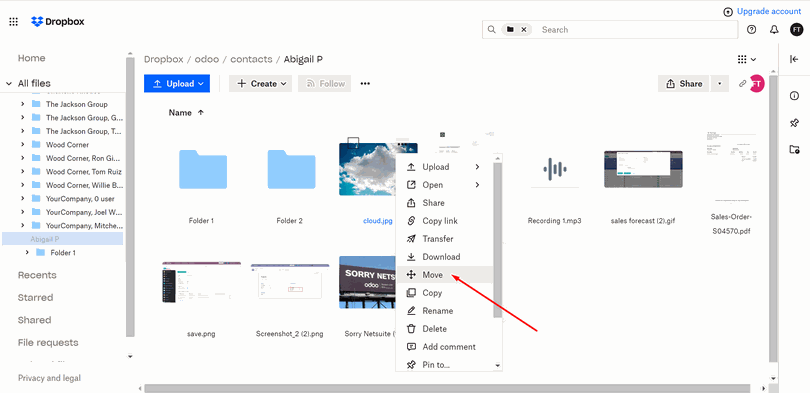
Task: Open the more options ellipsis menu
Action: click(x=365, y=84)
